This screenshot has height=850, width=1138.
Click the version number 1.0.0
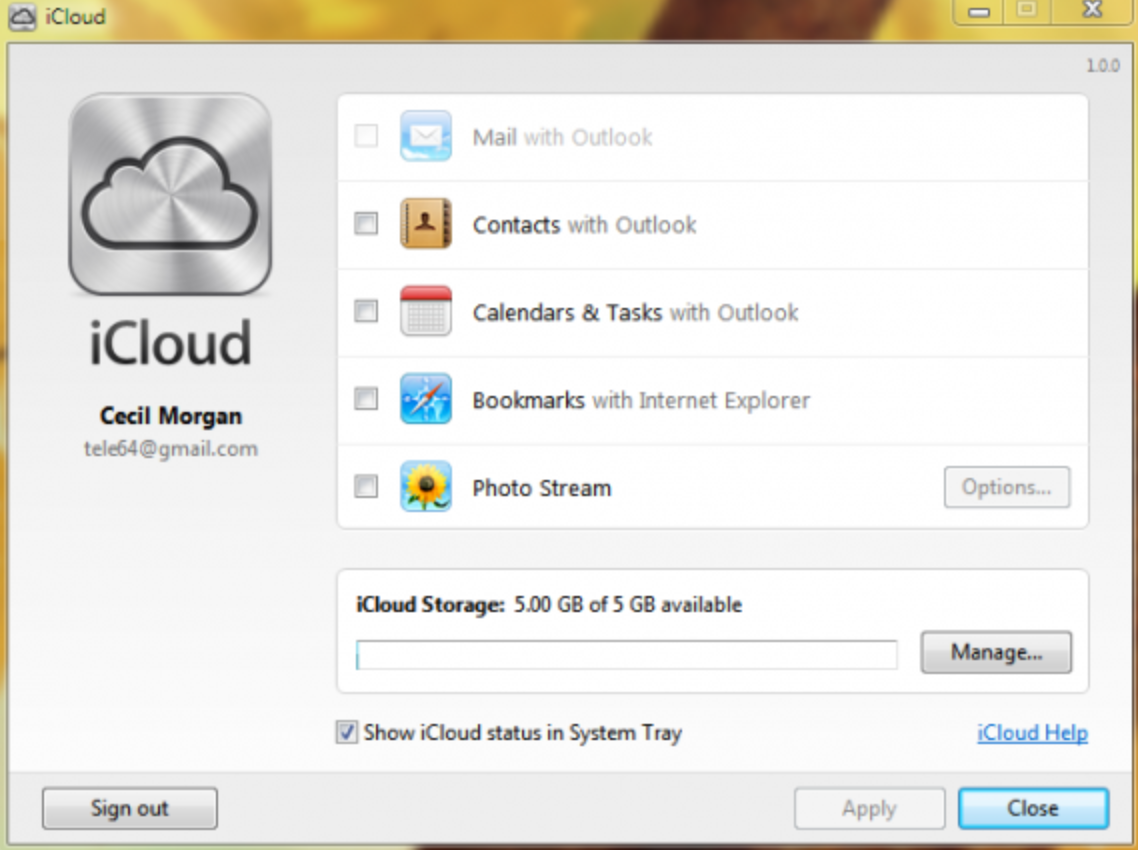(1102, 65)
